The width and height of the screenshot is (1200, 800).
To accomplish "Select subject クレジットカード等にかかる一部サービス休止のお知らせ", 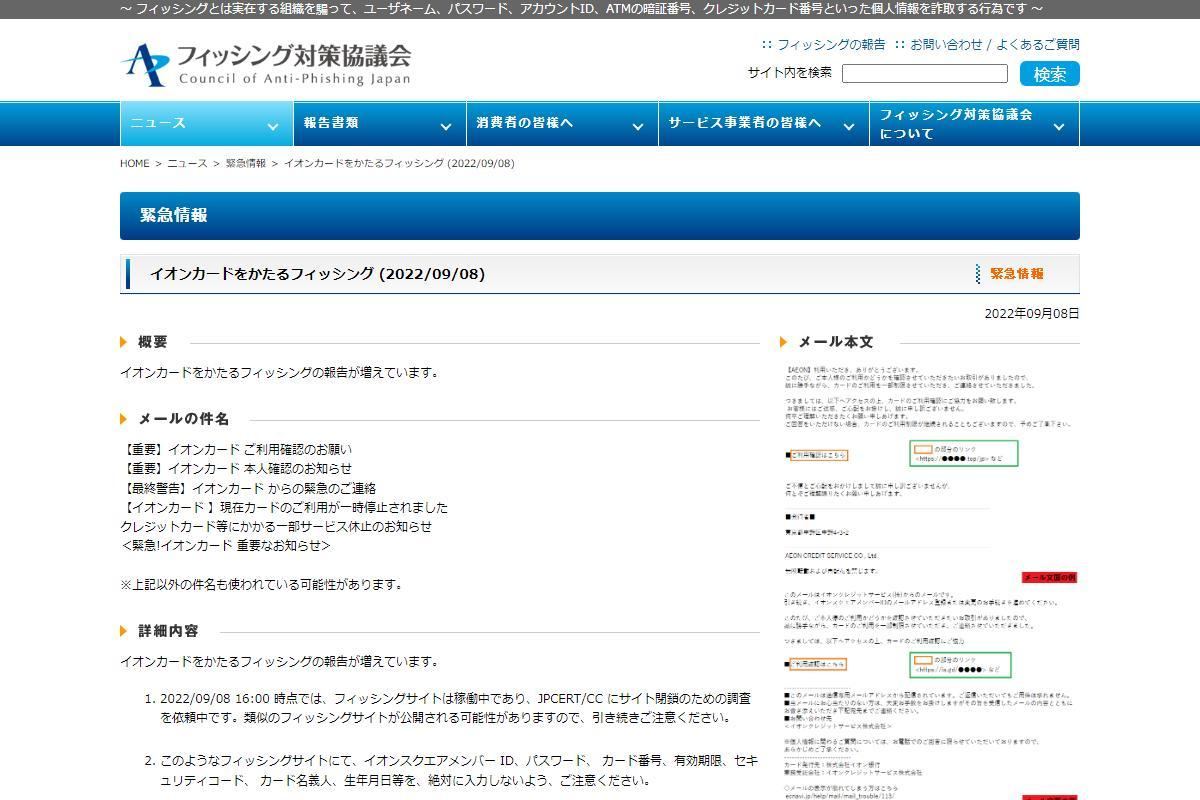I will pyautogui.click(x=276, y=526).
